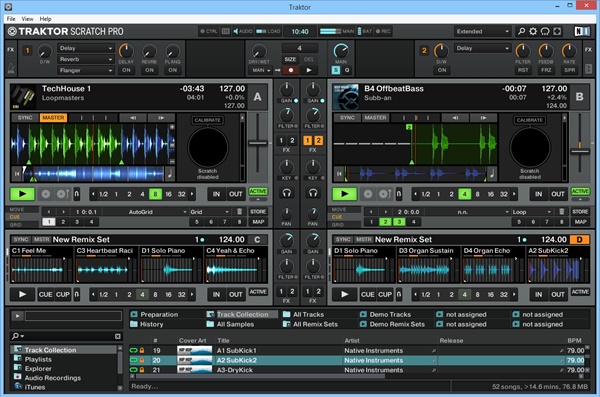Open the Help menu

pos(45,19)
